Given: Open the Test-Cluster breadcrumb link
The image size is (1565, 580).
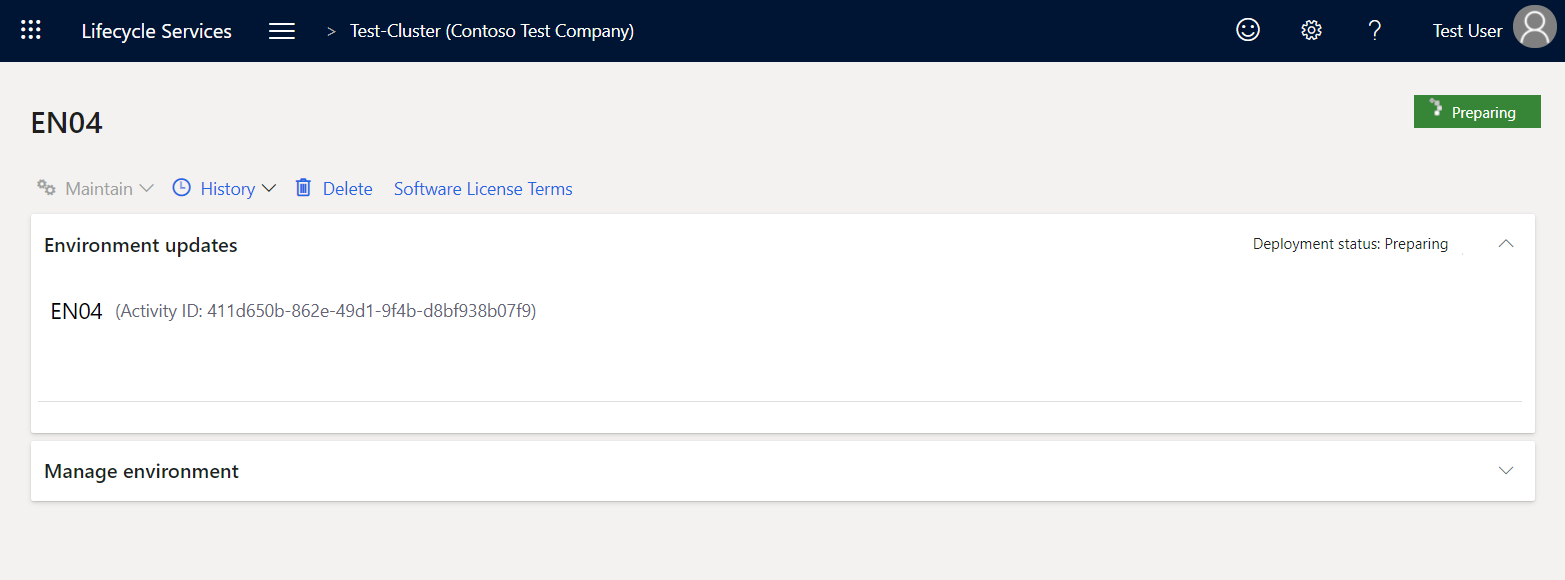Looking at the screenshot, I should (491, 31).
